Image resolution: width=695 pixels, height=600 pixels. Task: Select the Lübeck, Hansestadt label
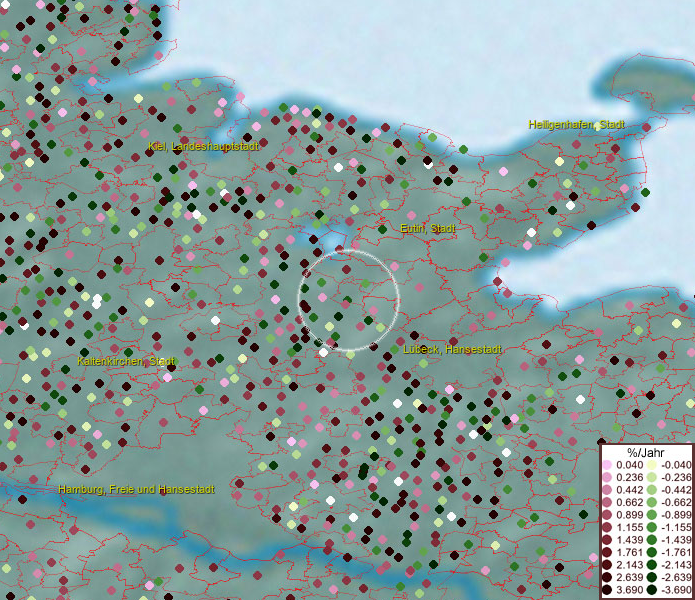coord(452,349)
